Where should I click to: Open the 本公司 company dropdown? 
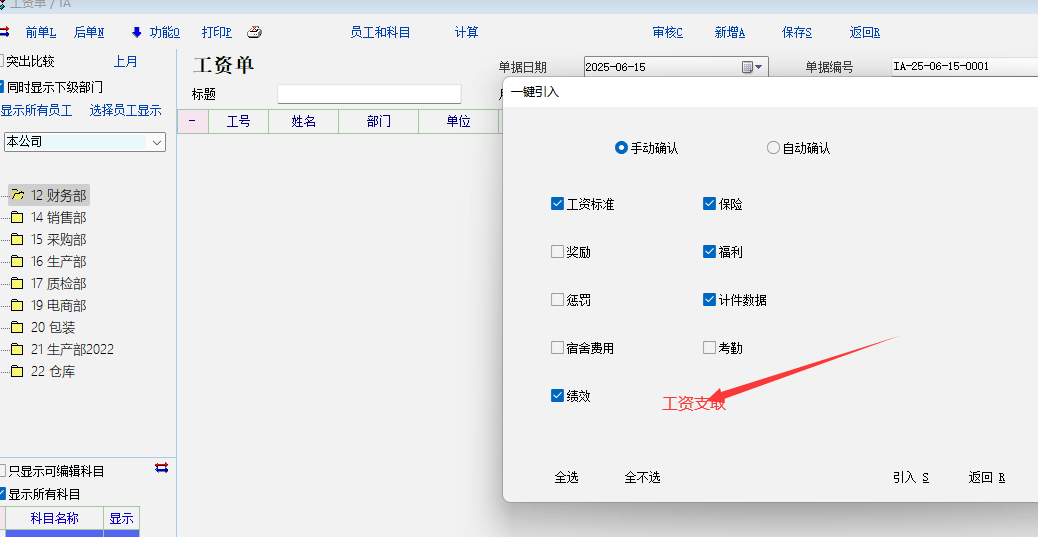tap(157, 143)
